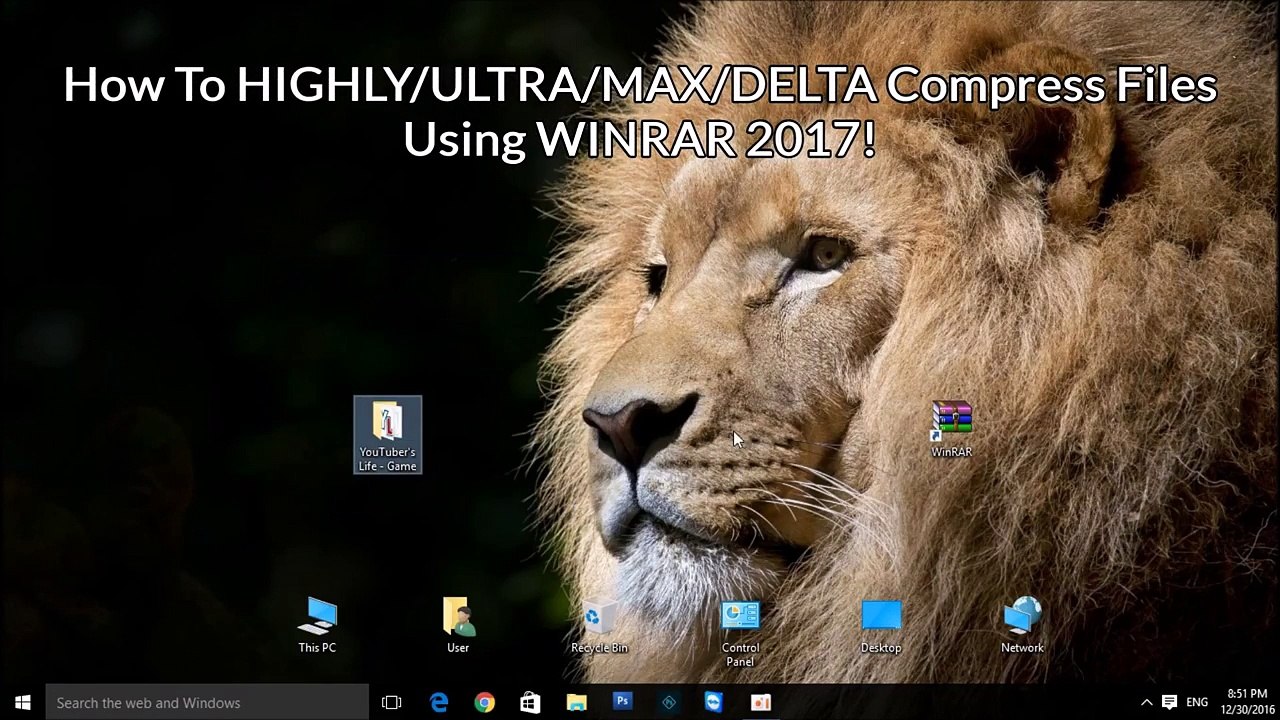Select the YouTuber's Life - Game folder
Image resolution: width=1280 pixels, height=720 pixels.
(388, 435)
